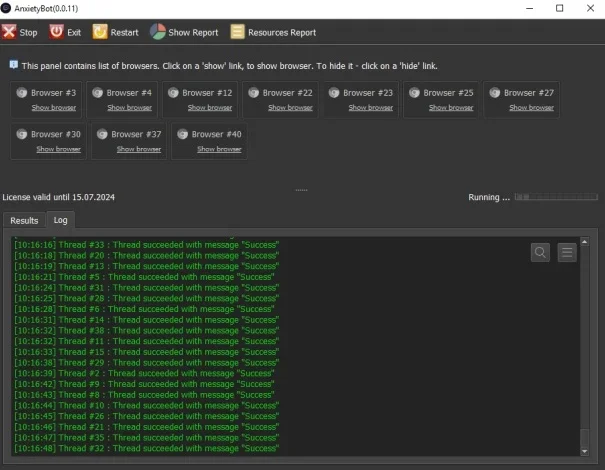Select log line for Thread #38
Viewport: 605px width, 470px height.
147,331
